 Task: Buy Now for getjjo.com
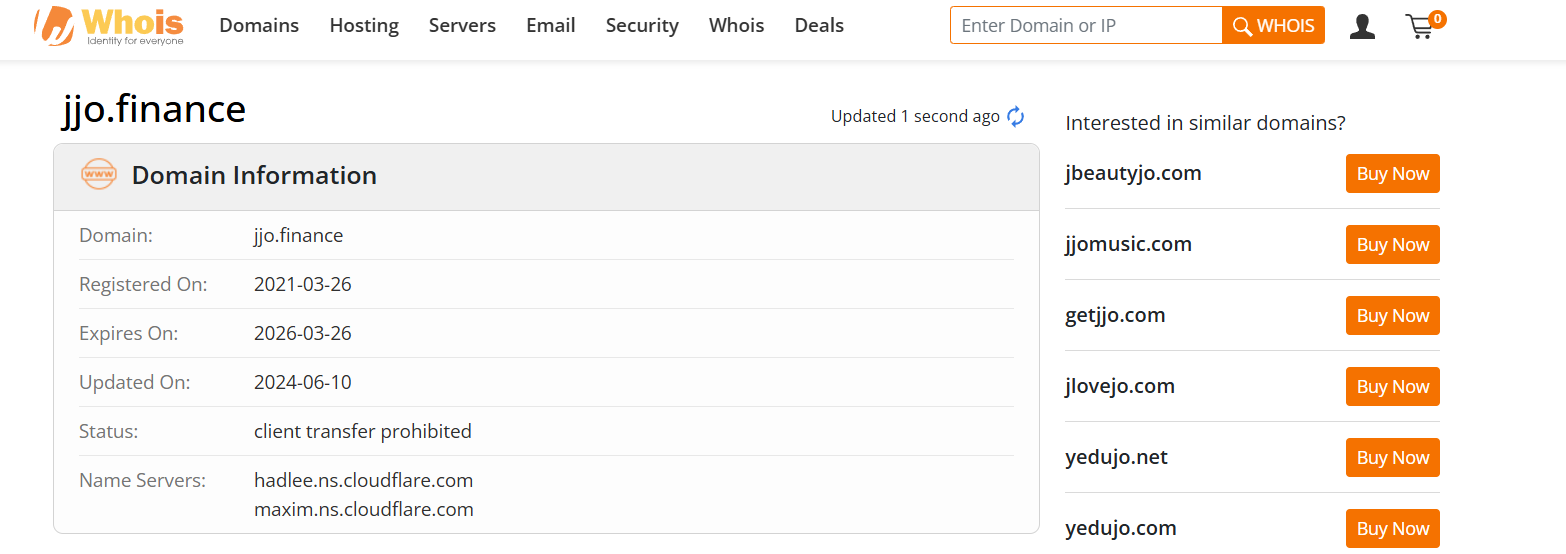[1393, 315]
